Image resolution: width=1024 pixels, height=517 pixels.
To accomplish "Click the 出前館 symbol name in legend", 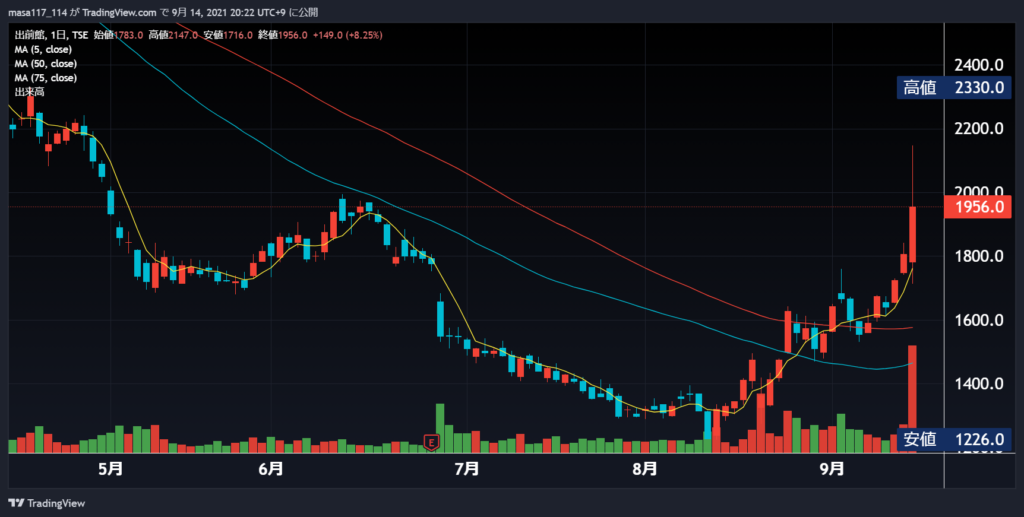I will 29,35.
